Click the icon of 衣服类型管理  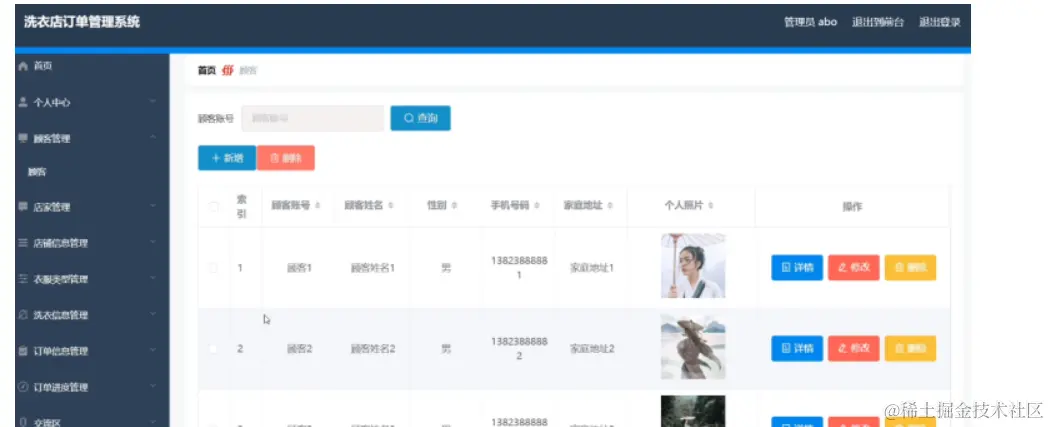tap(23, 279)
